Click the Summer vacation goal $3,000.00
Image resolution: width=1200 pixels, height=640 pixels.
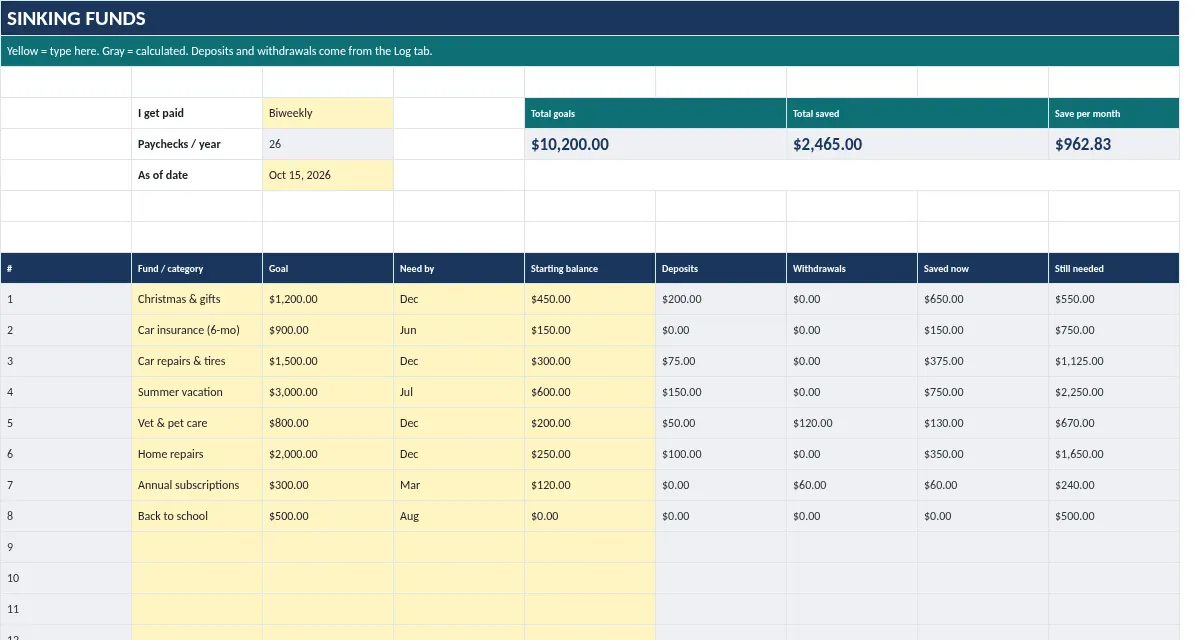click(x=328, y=392)
